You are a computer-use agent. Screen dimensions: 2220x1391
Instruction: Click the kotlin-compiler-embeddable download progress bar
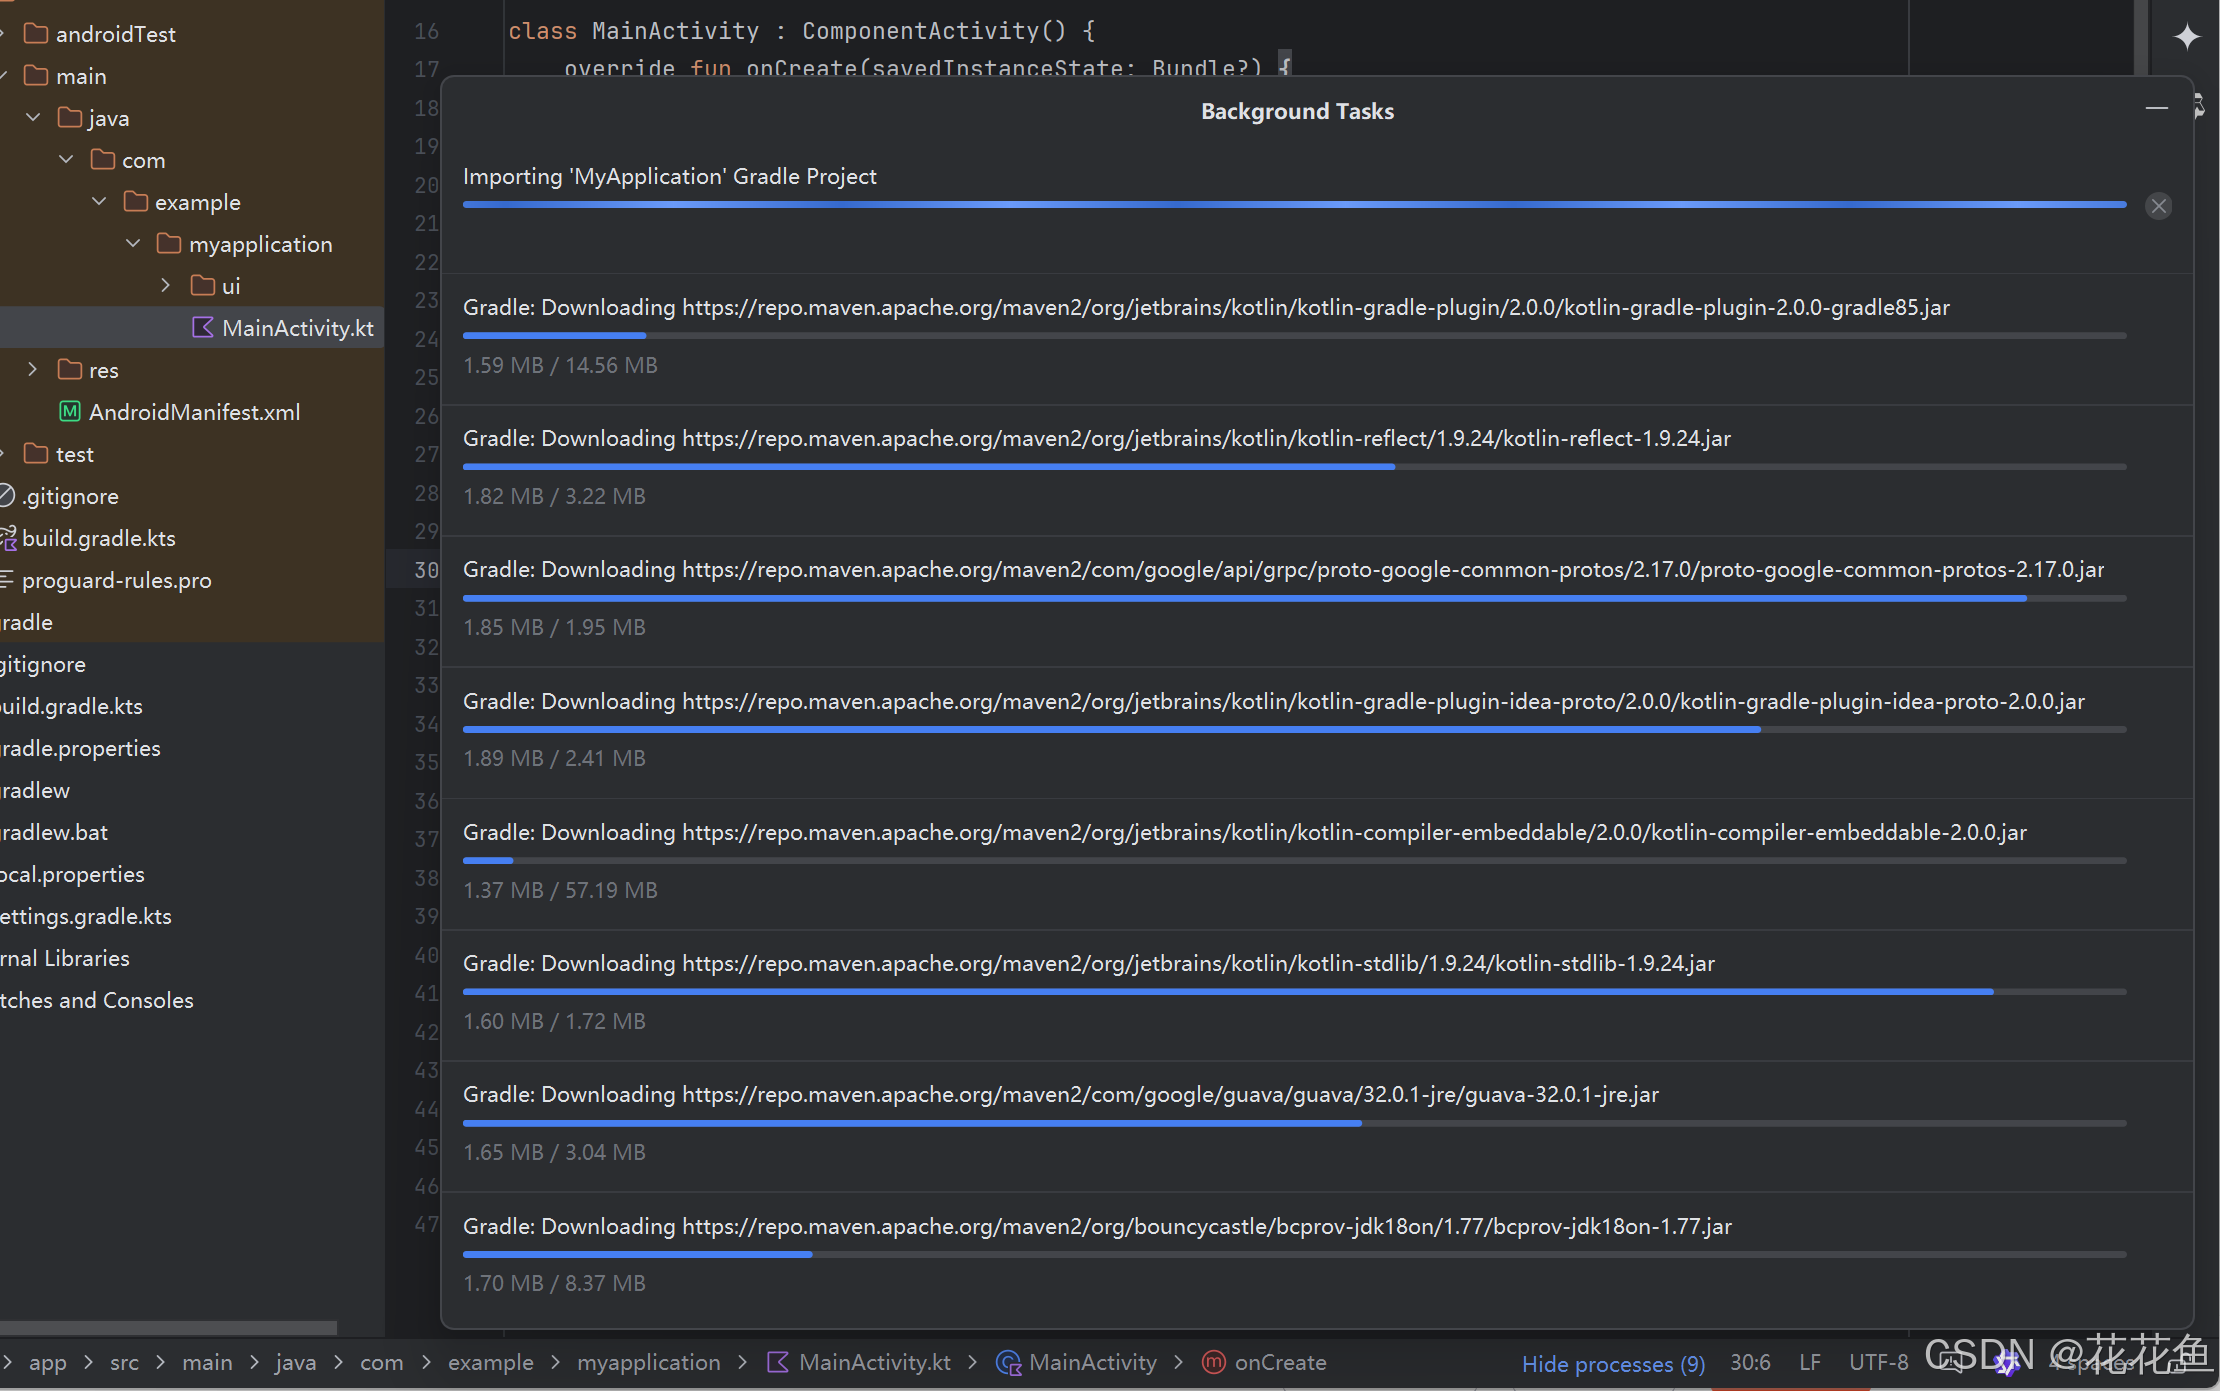pos(1293,860)
